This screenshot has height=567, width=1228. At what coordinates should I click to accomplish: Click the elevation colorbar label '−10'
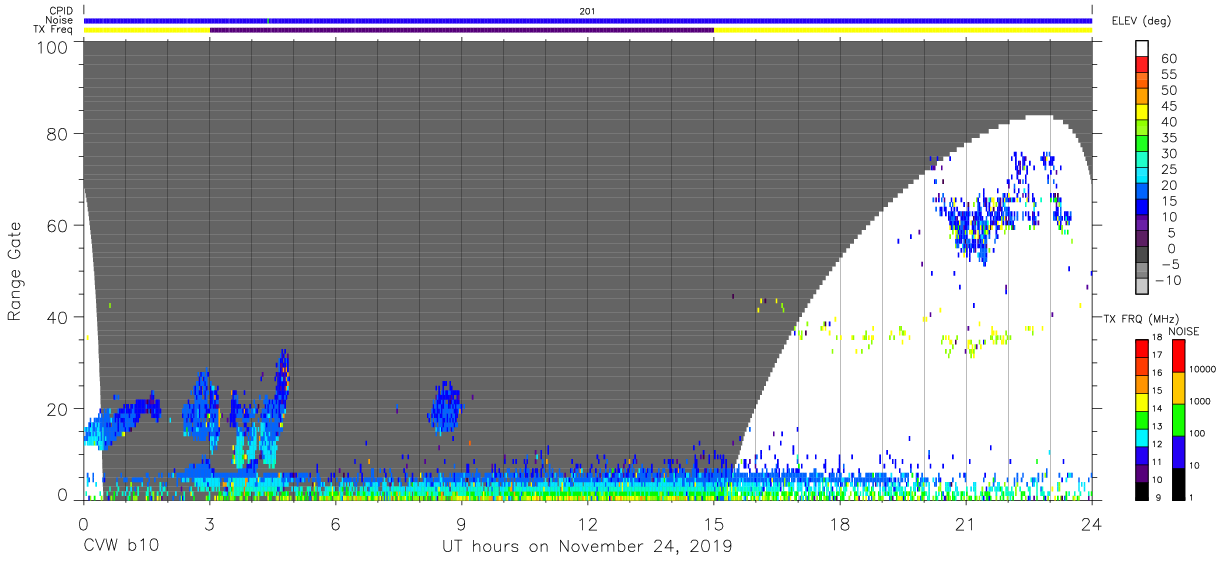pyautogui.click(x=1168, y=280)
